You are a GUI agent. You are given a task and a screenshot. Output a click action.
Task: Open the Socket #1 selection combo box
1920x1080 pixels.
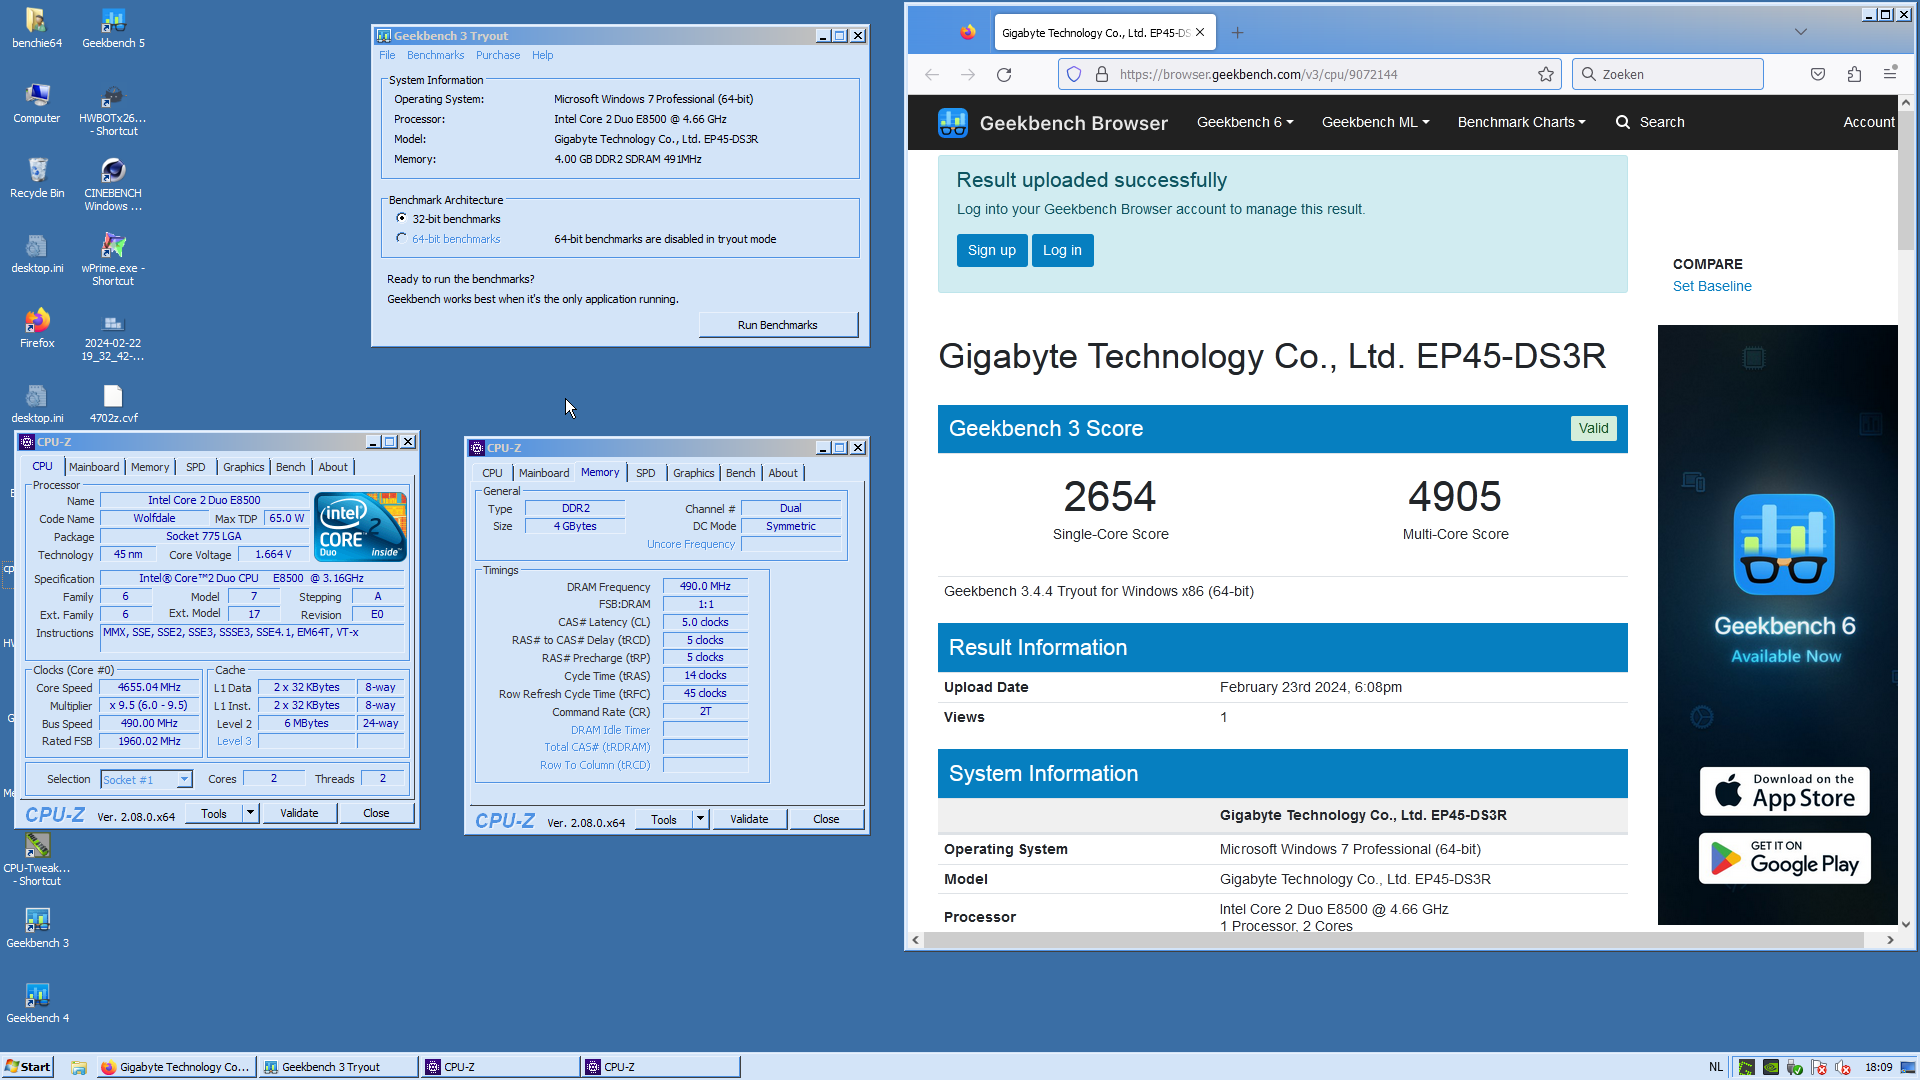146,779
